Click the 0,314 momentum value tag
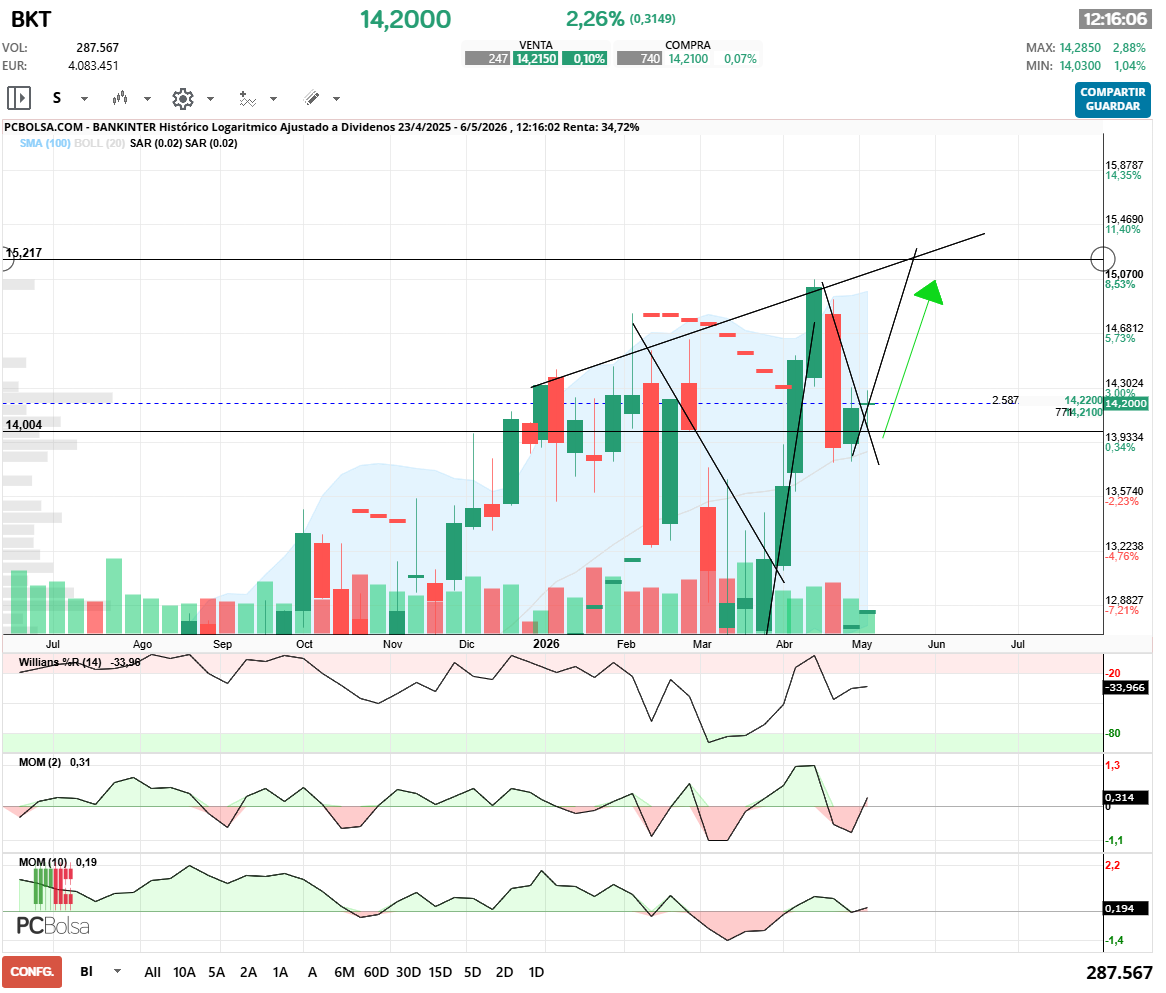Screen dimensions: 1166x993 click(1125, 797)
